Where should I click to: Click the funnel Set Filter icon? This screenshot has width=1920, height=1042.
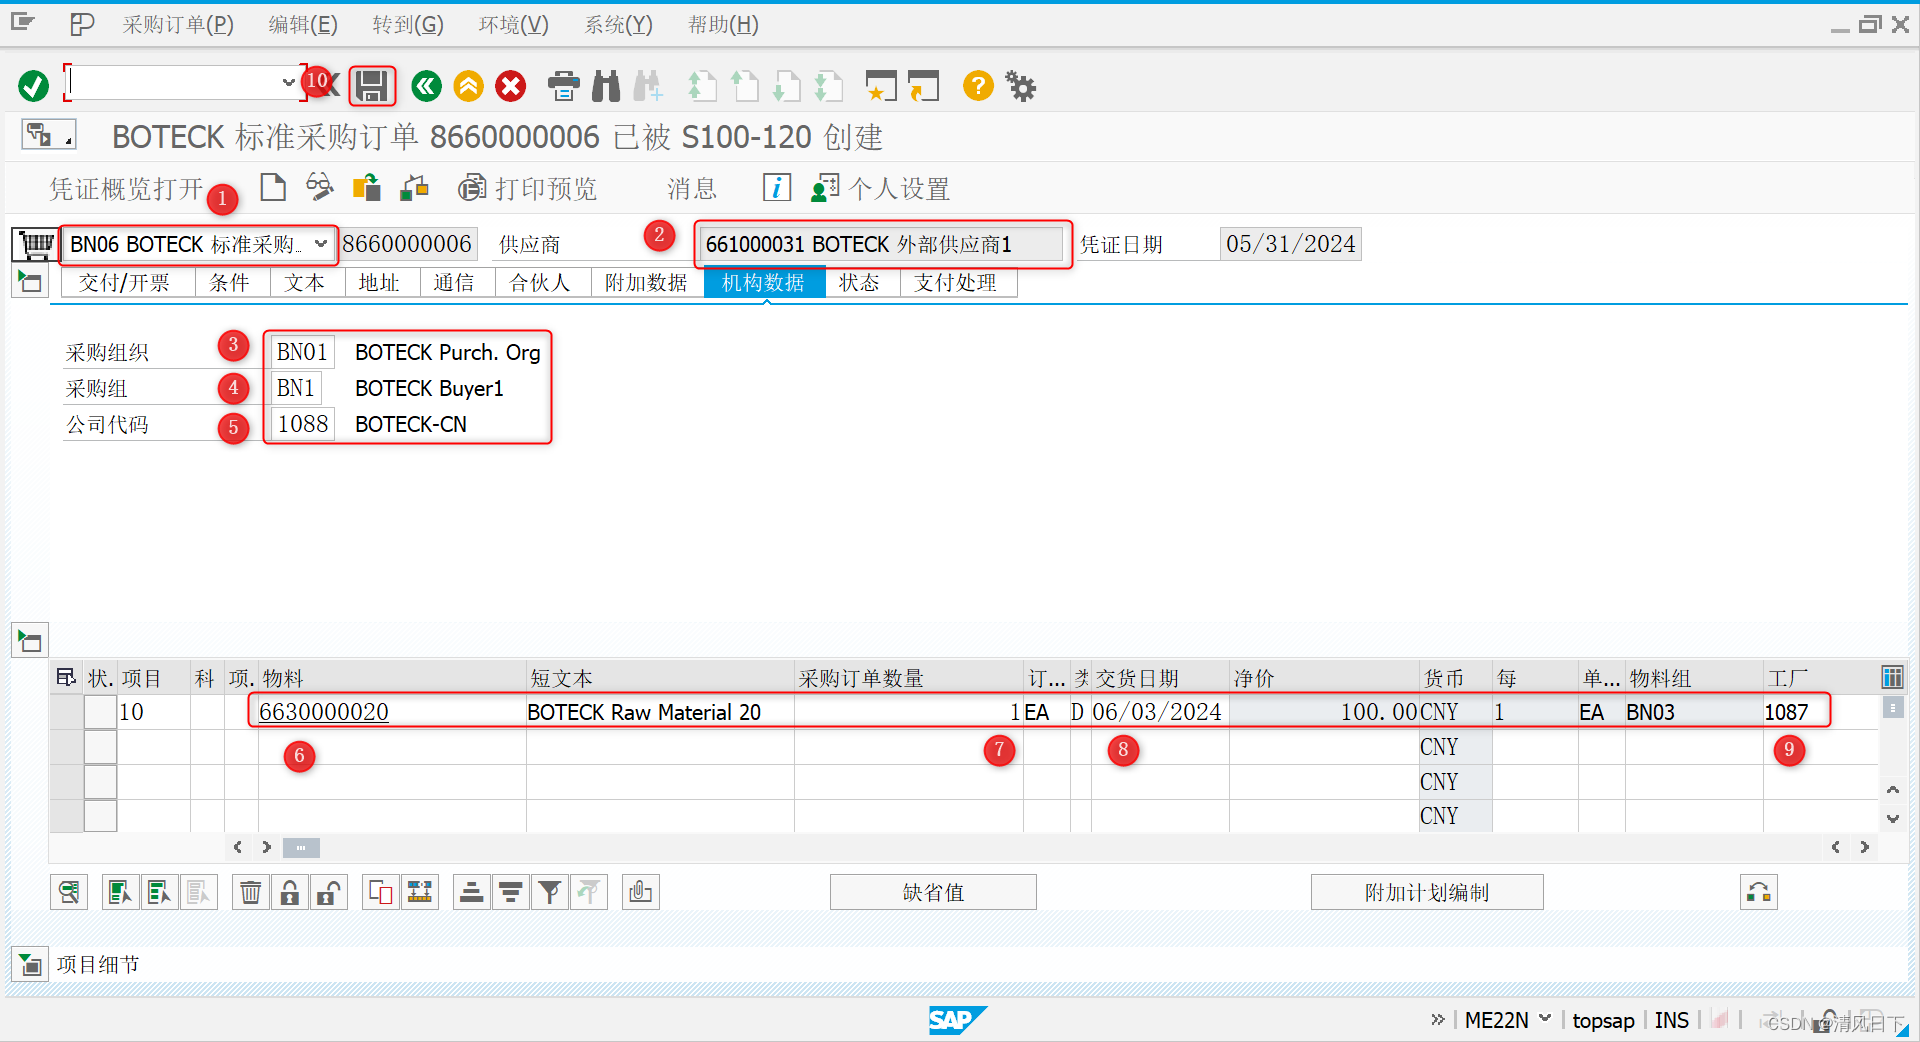(x=550, y=892)
